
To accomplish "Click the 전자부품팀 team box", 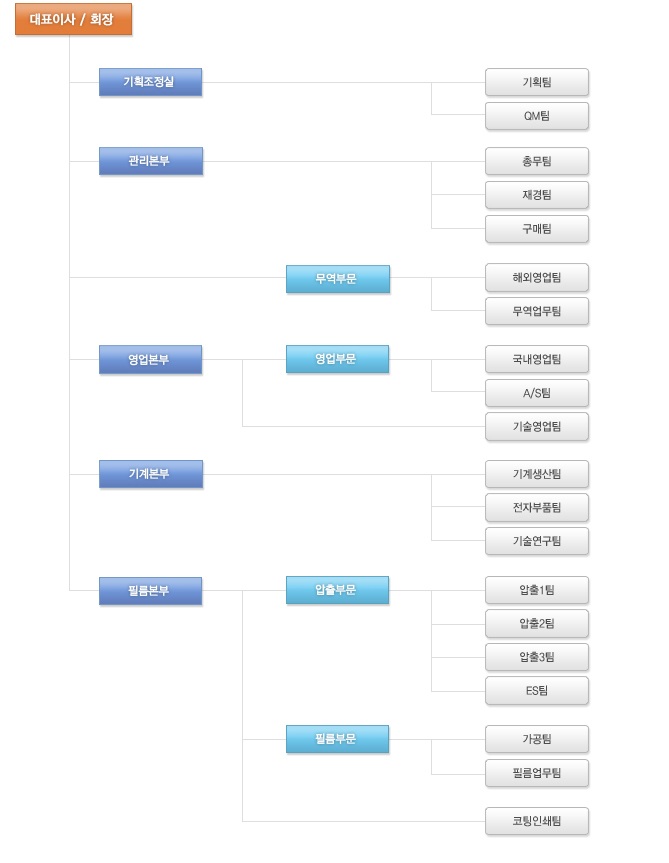I will point(537,507).
